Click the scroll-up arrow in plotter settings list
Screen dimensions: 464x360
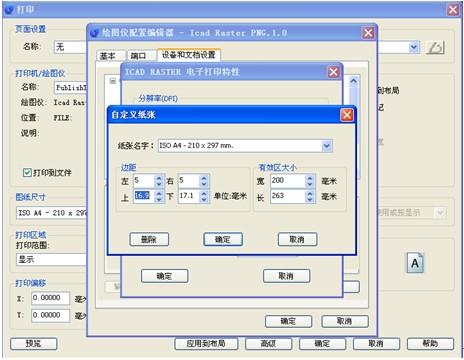[354, 81]
